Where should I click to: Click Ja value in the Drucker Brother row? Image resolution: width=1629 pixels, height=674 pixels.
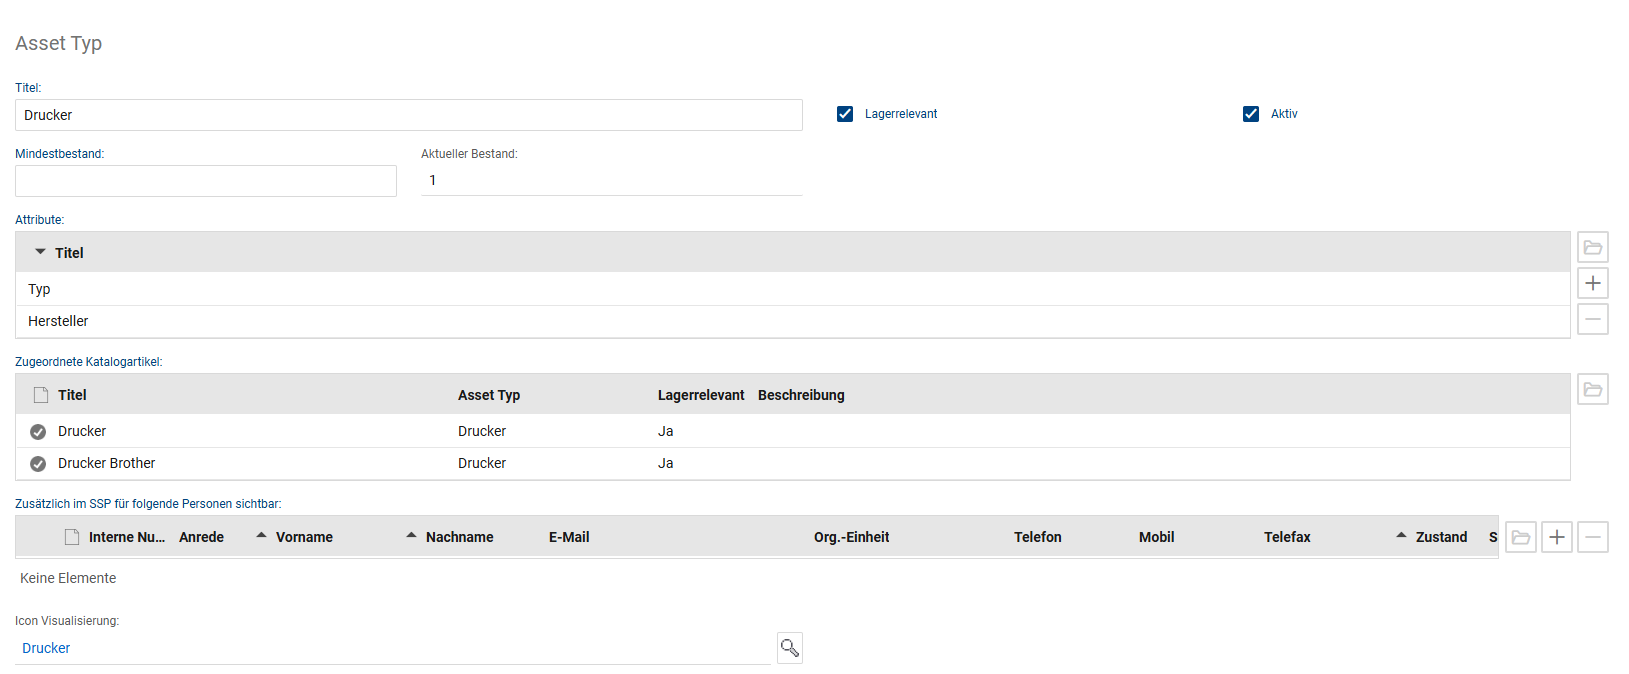click(x=665, y=463)
